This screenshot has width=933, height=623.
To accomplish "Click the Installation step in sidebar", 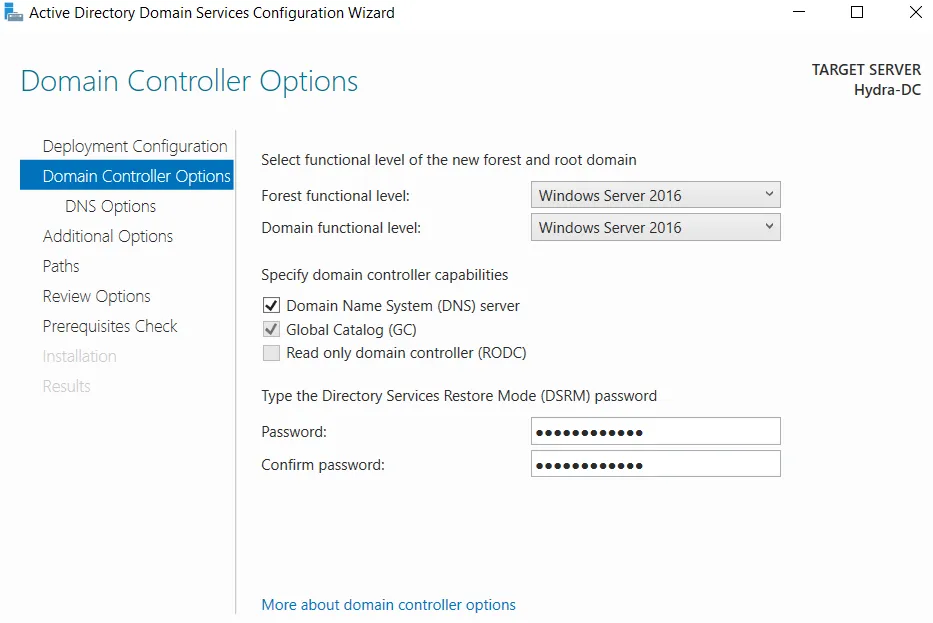I will pyautogui.click(x=79, y=356).
